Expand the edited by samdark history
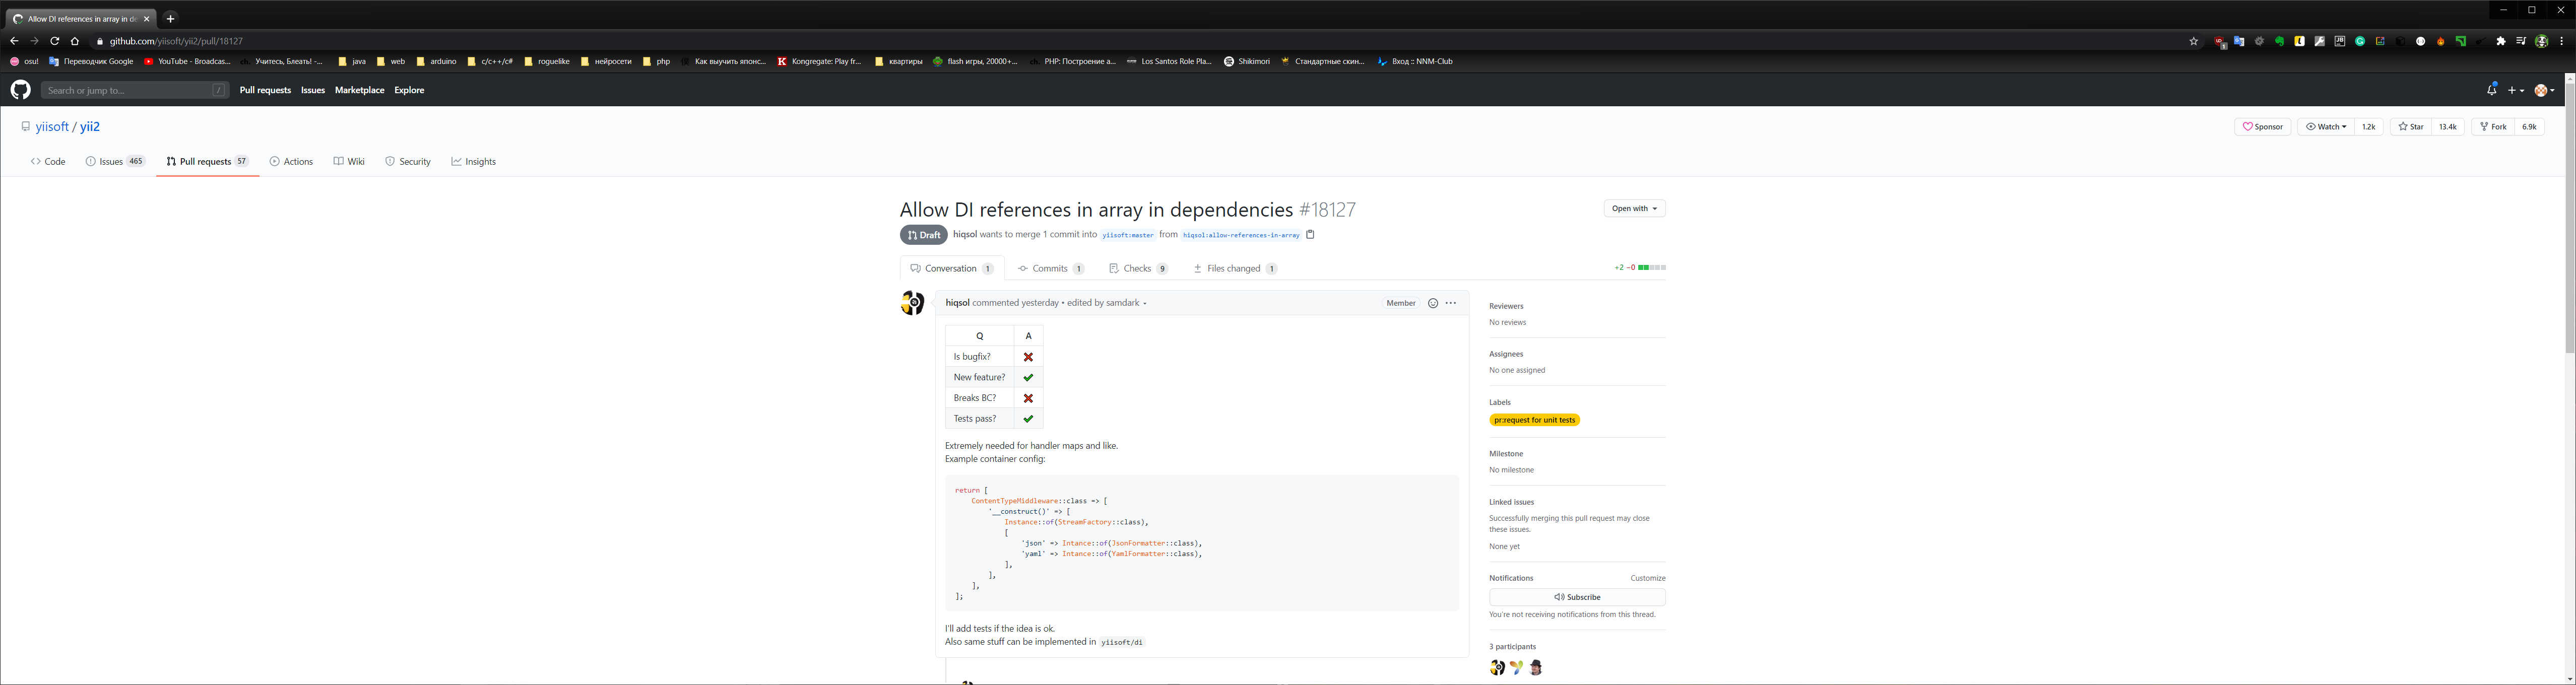 coord(1107,303)
